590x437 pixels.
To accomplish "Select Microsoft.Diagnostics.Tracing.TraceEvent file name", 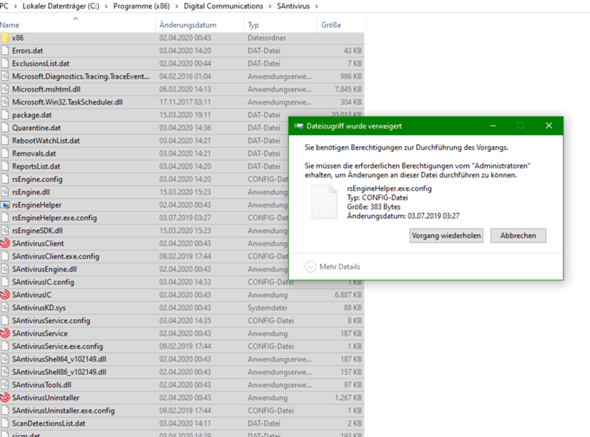I will [x=81, y=76].
